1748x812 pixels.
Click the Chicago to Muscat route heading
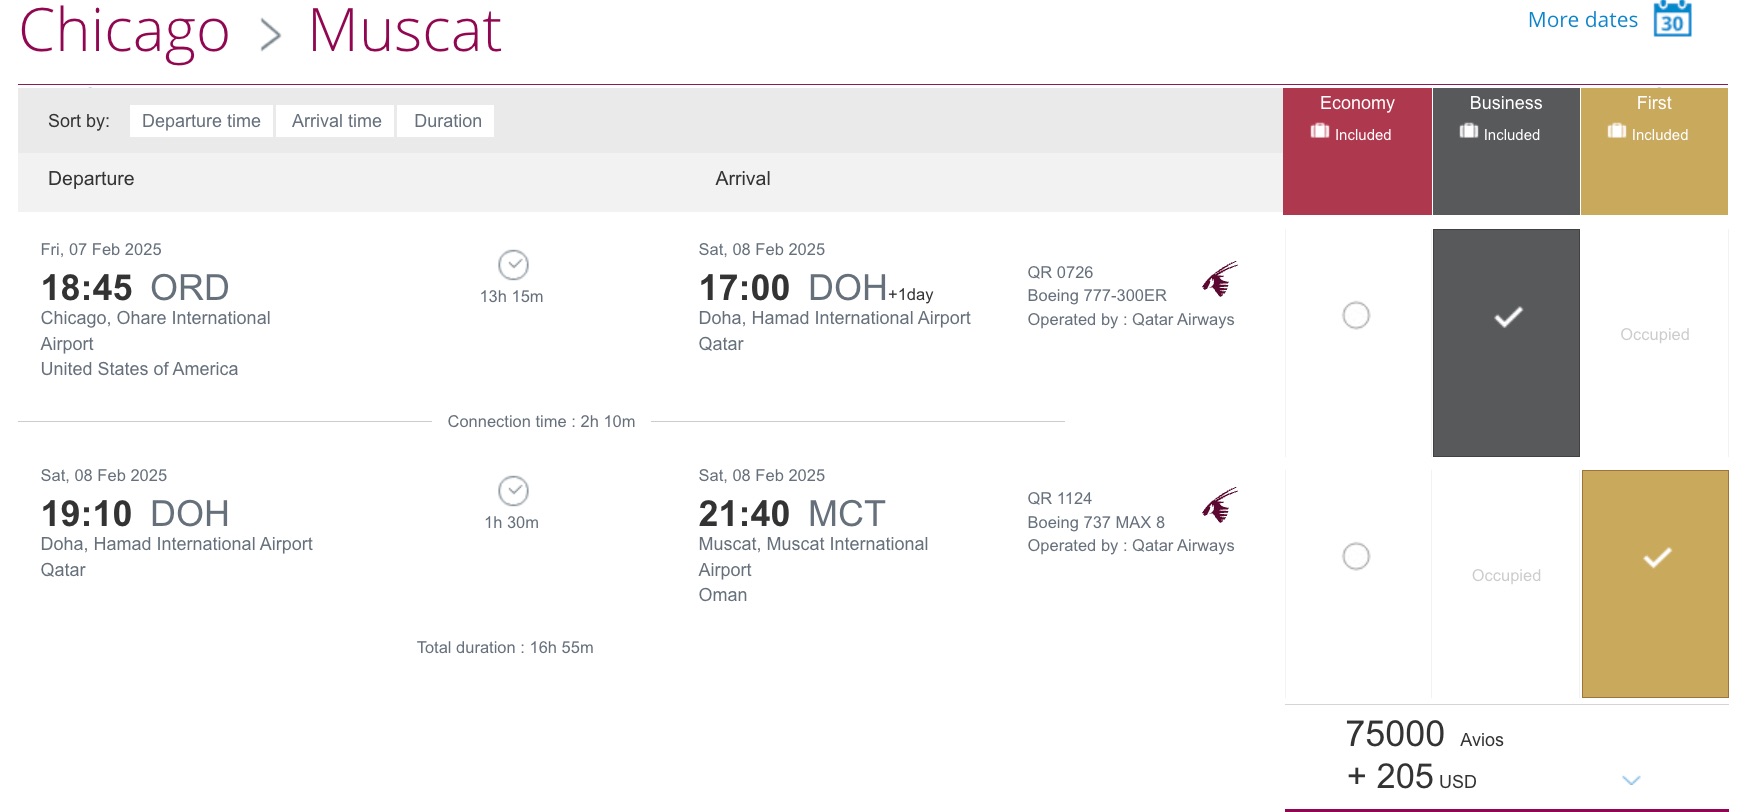coord(260,31)
